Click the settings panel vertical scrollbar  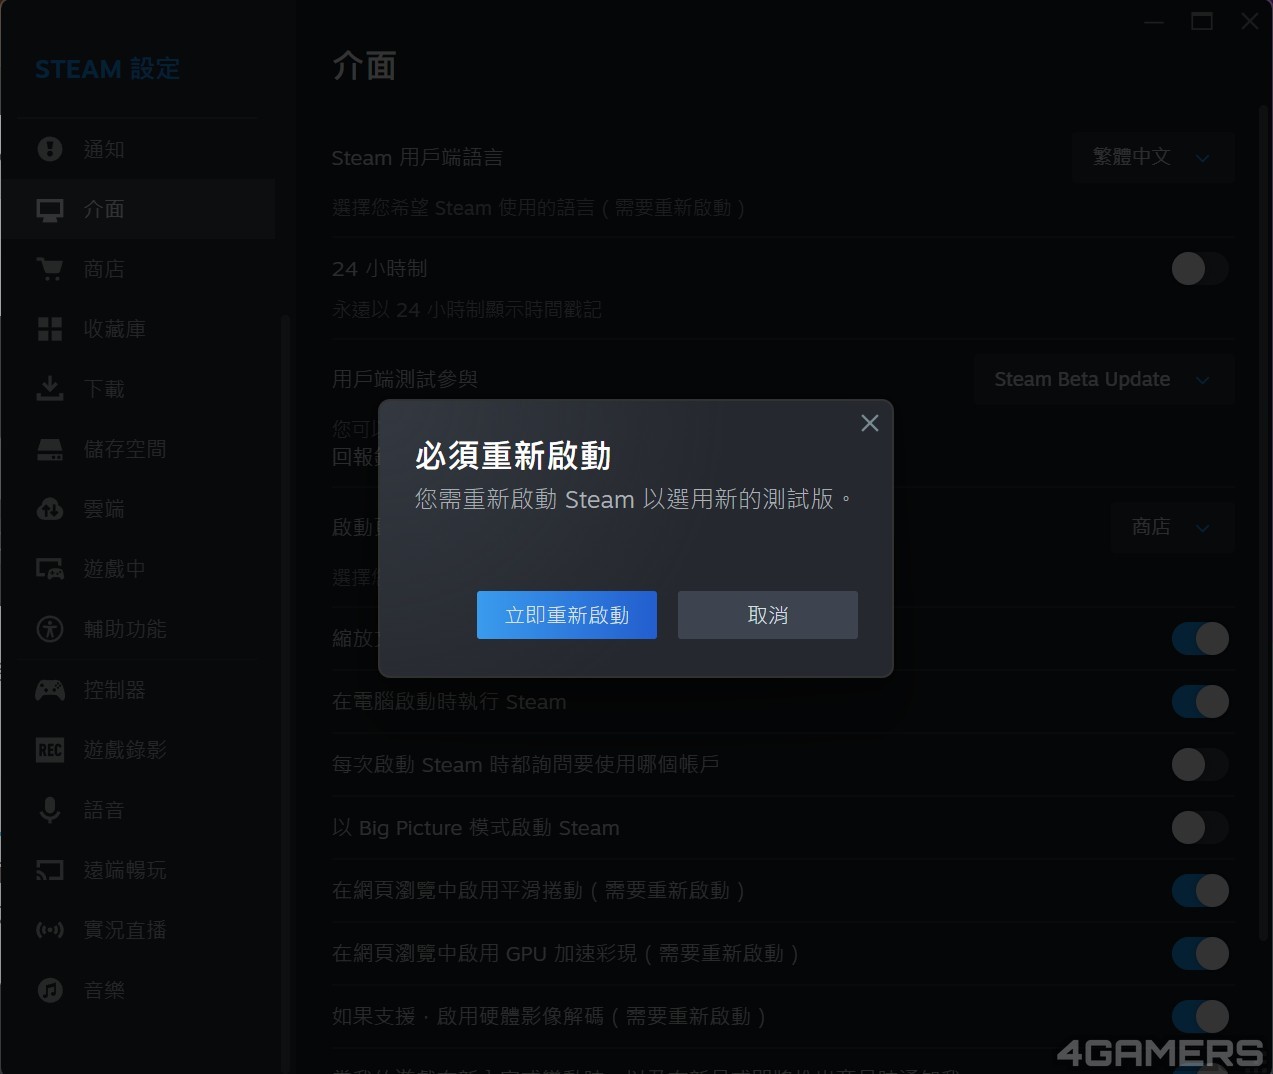pyautogui.click(x=1260, y=500)
